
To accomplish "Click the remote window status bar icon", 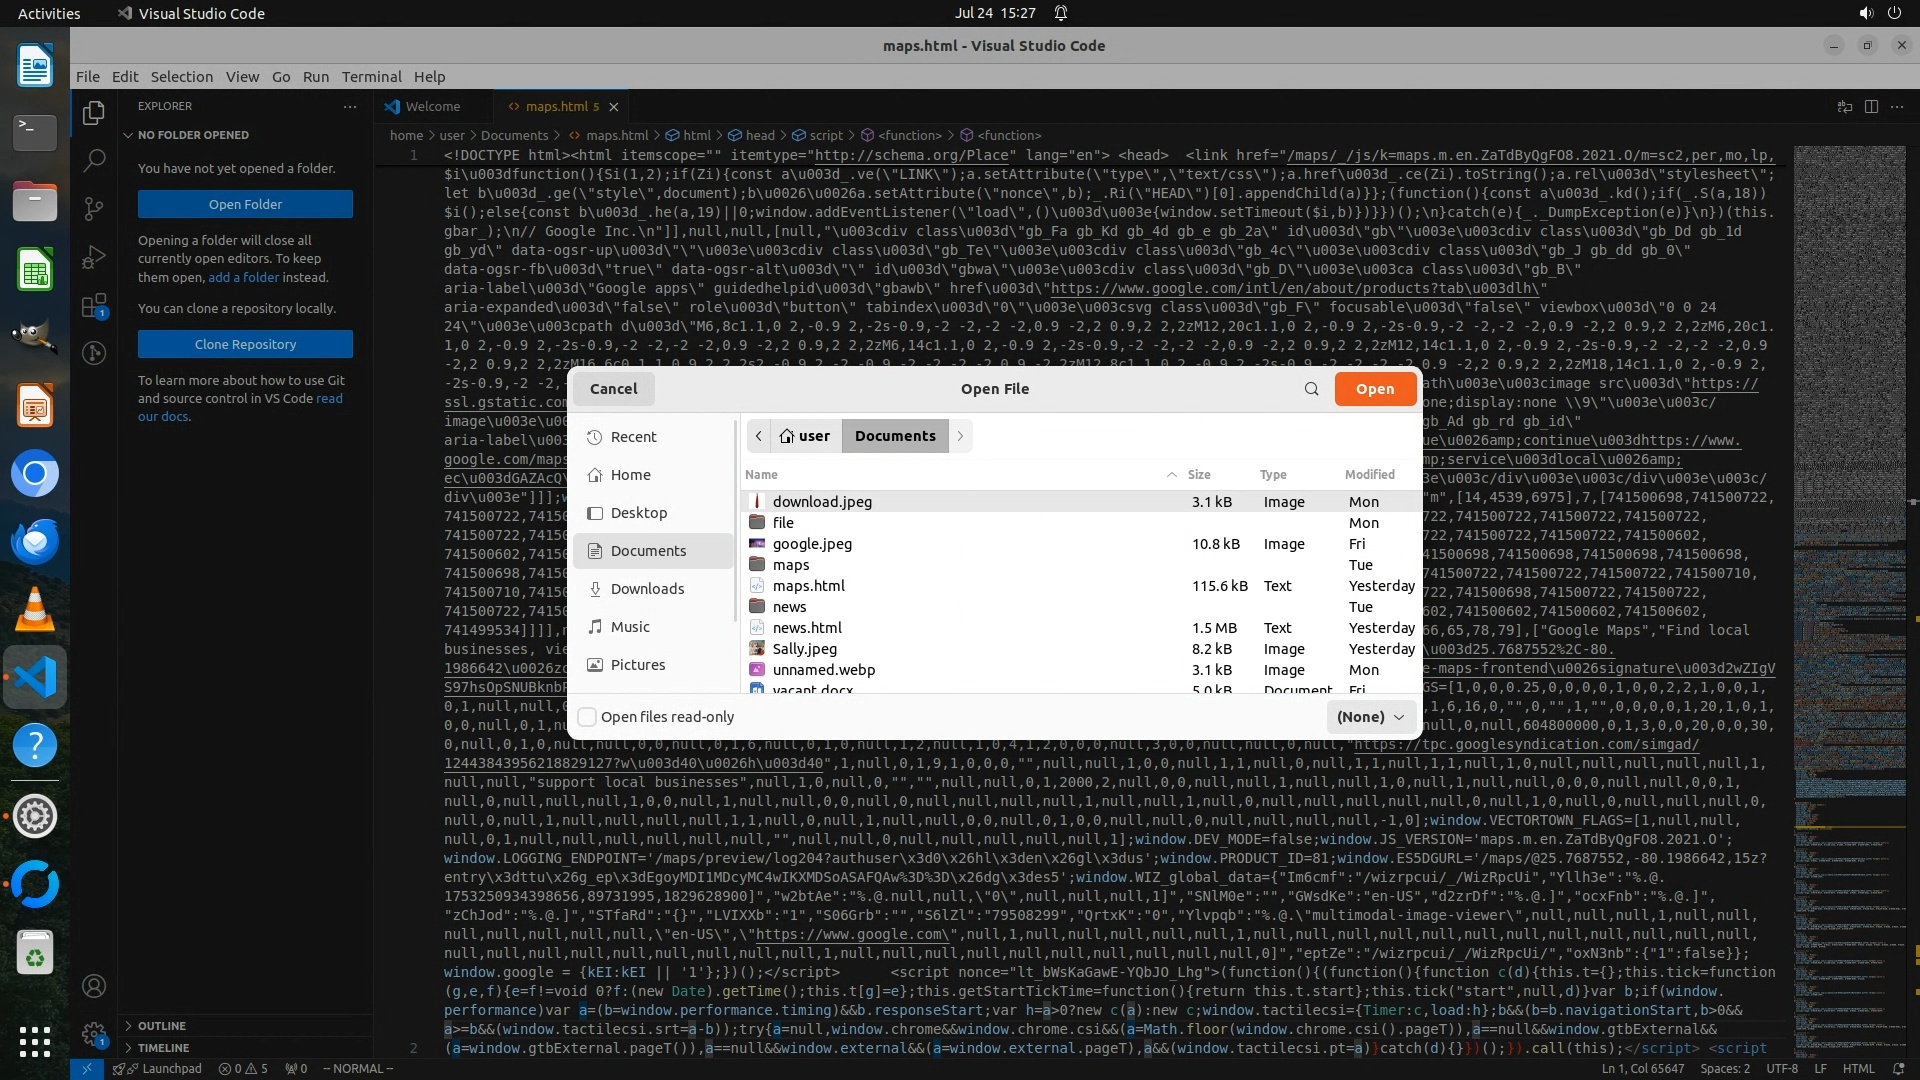I will pos(86,1068).
